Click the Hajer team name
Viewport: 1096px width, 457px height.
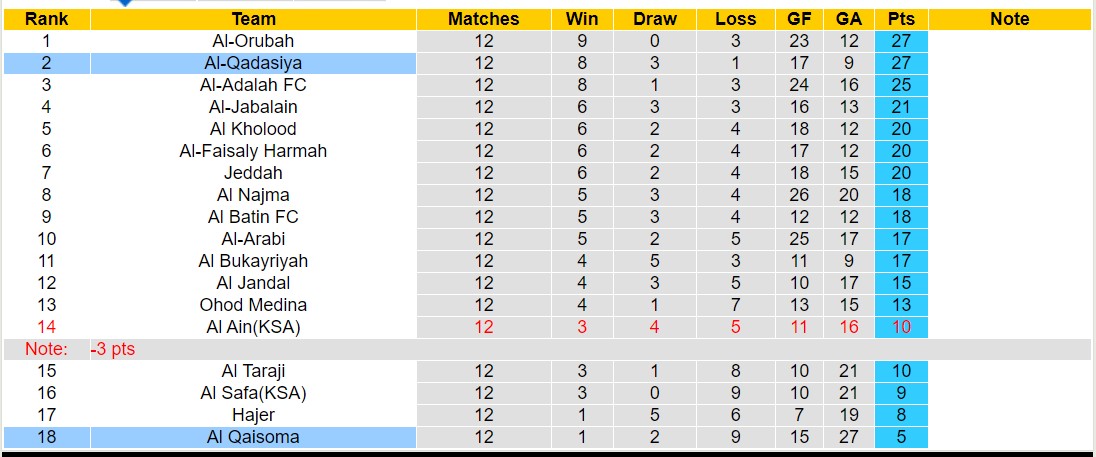253,415
